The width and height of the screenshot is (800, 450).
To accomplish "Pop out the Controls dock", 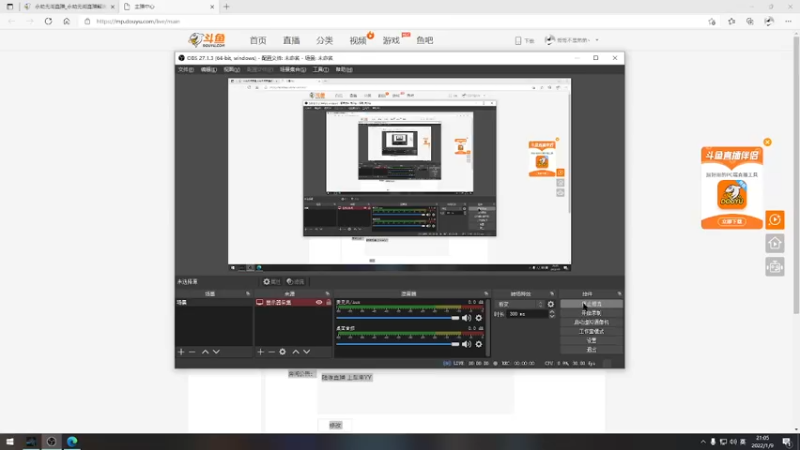I will [x=619, y=294].
